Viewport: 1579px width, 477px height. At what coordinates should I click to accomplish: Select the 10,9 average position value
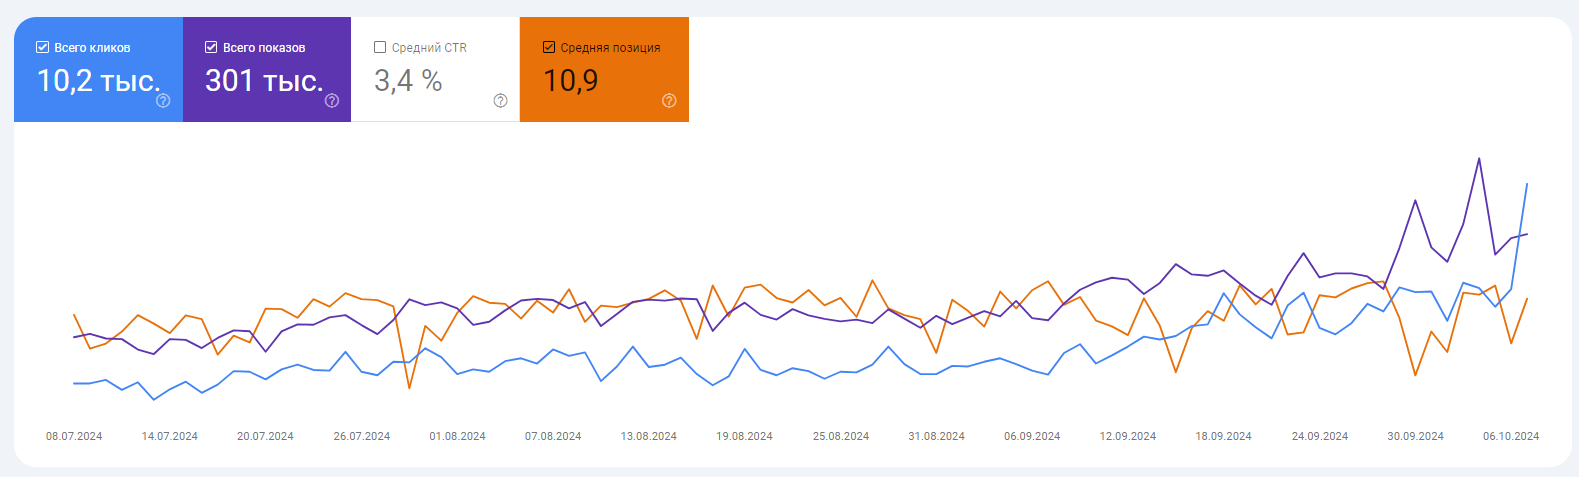(571, 81)
